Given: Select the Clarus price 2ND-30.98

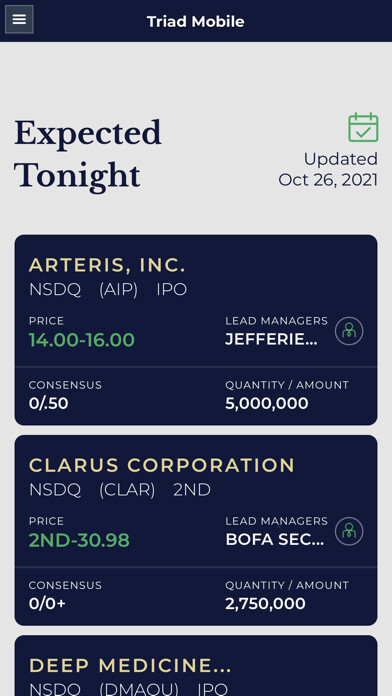Looking at the screenshot, I should [79, 540].
